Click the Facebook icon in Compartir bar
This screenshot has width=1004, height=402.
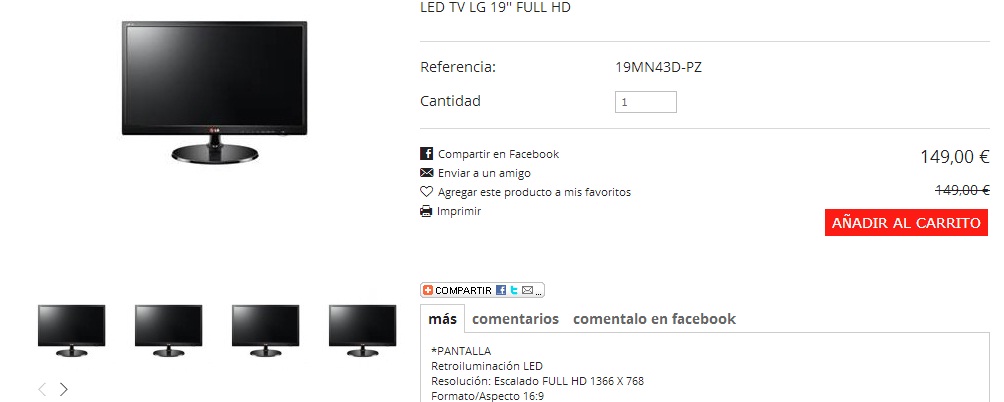click(x=501, y=290)
